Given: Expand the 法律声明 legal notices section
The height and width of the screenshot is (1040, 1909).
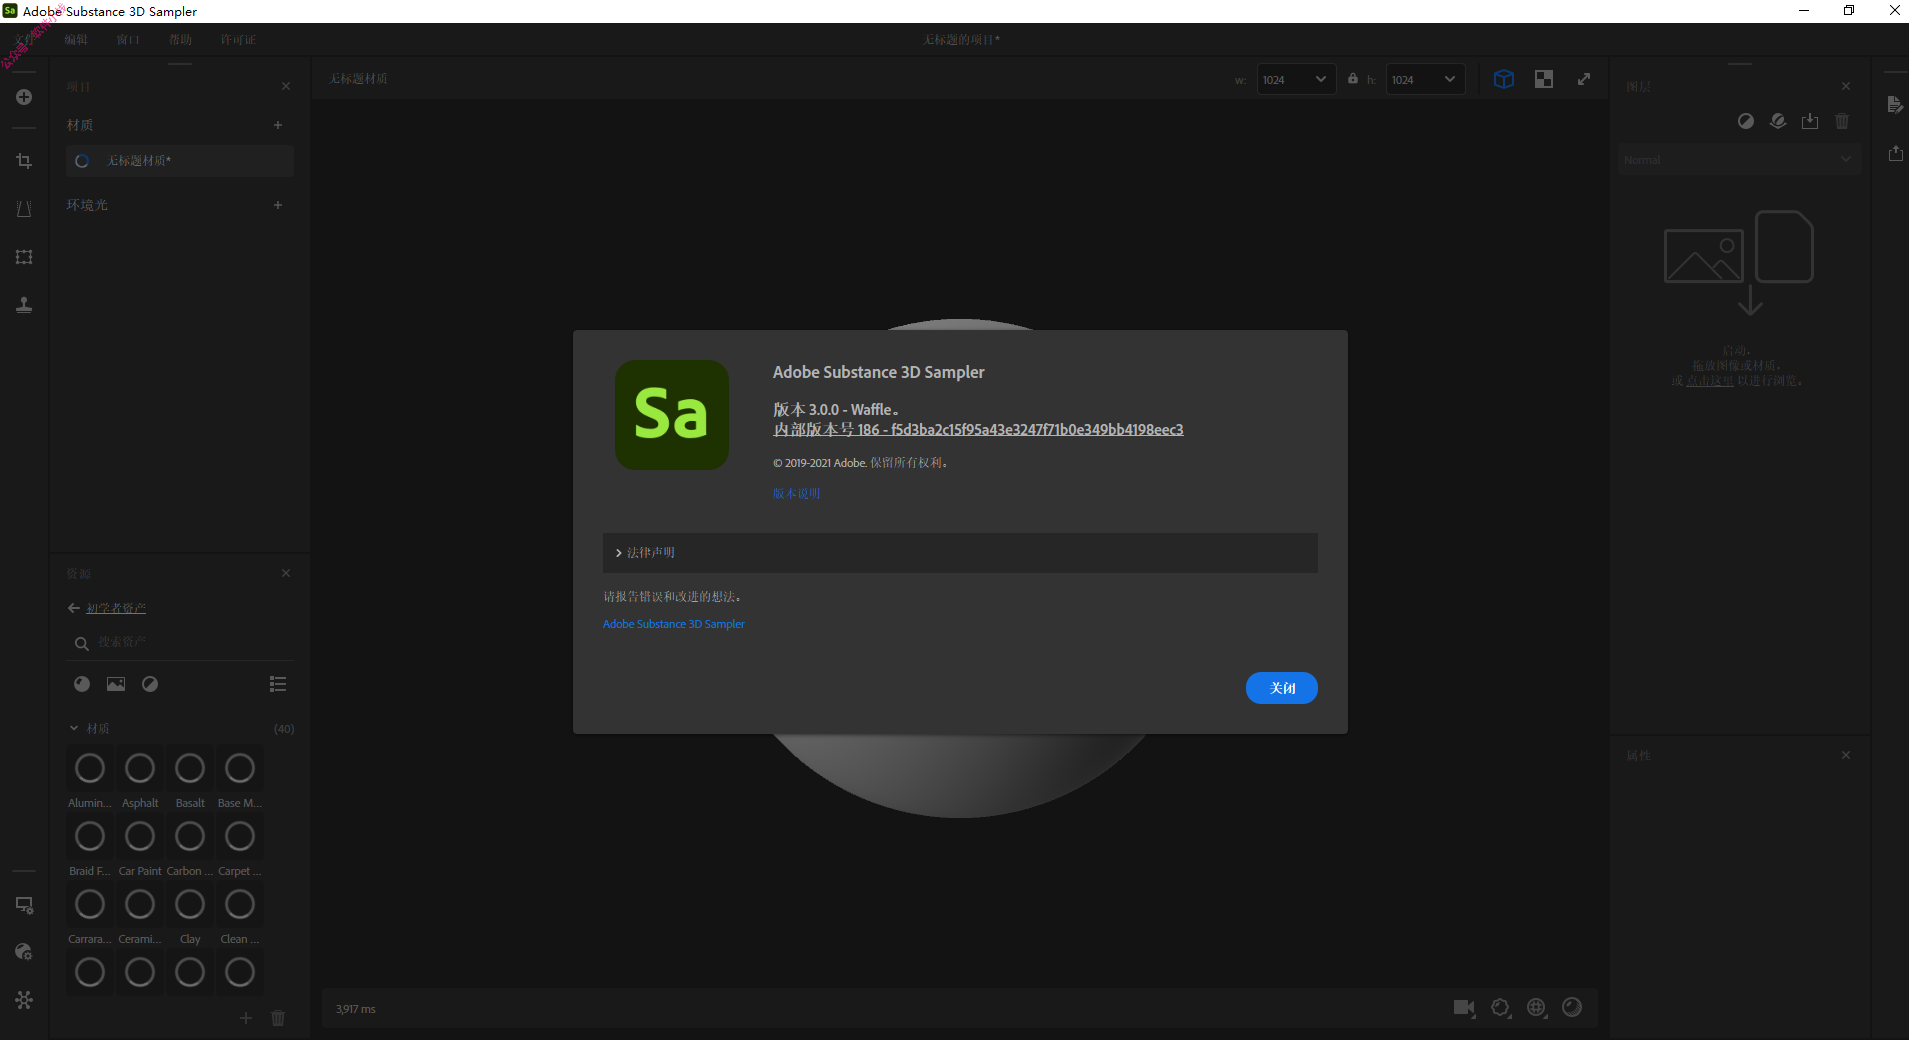Looking at the screenshot, I should (x=960, y=552).
